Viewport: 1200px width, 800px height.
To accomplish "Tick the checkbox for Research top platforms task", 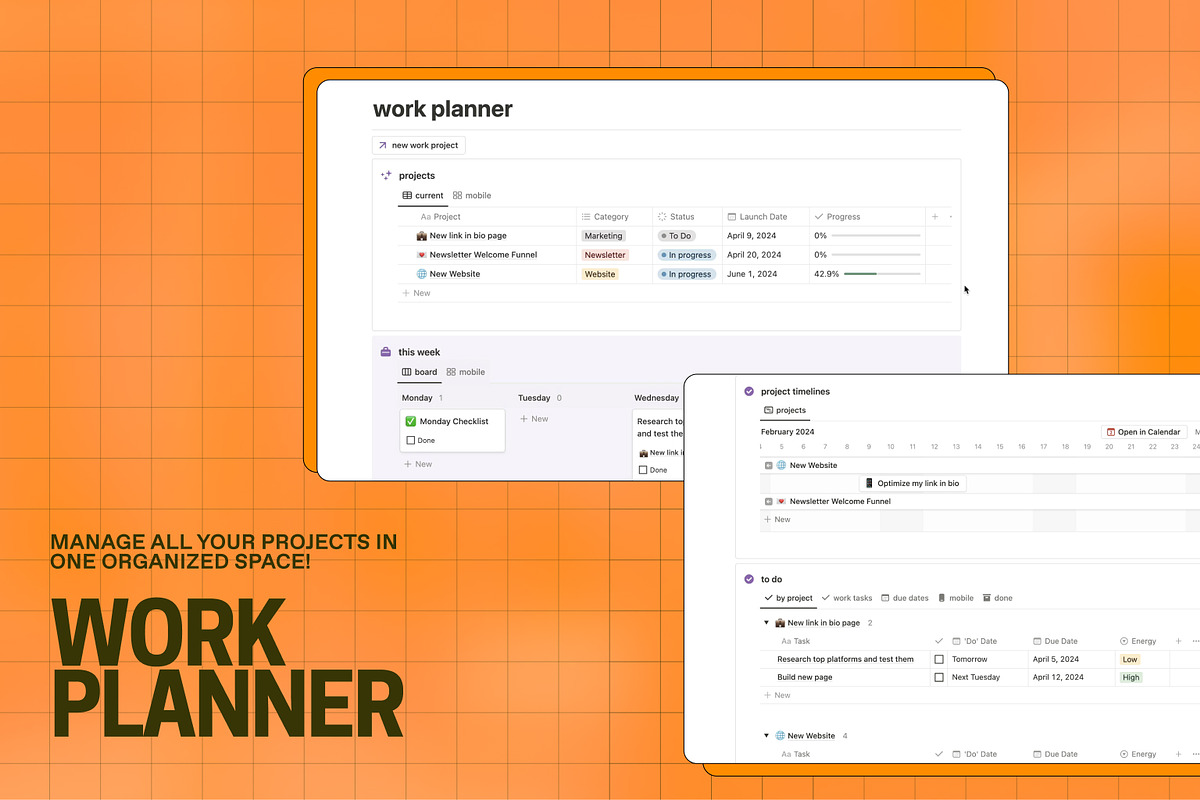I will click(x=938, y=659).
